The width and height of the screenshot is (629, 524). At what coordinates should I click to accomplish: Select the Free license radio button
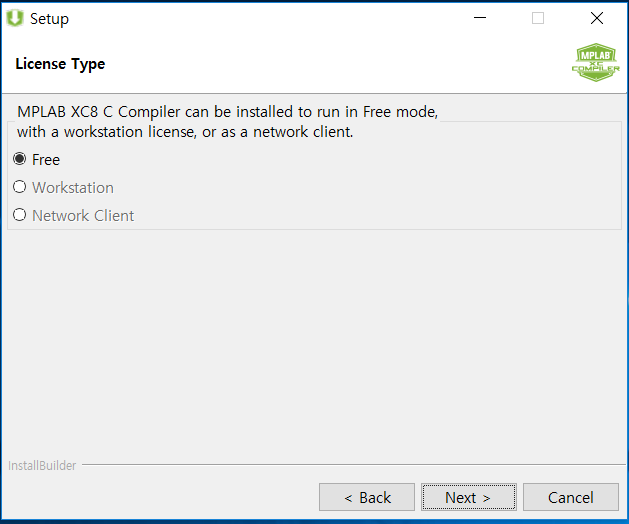pos(20,159)
